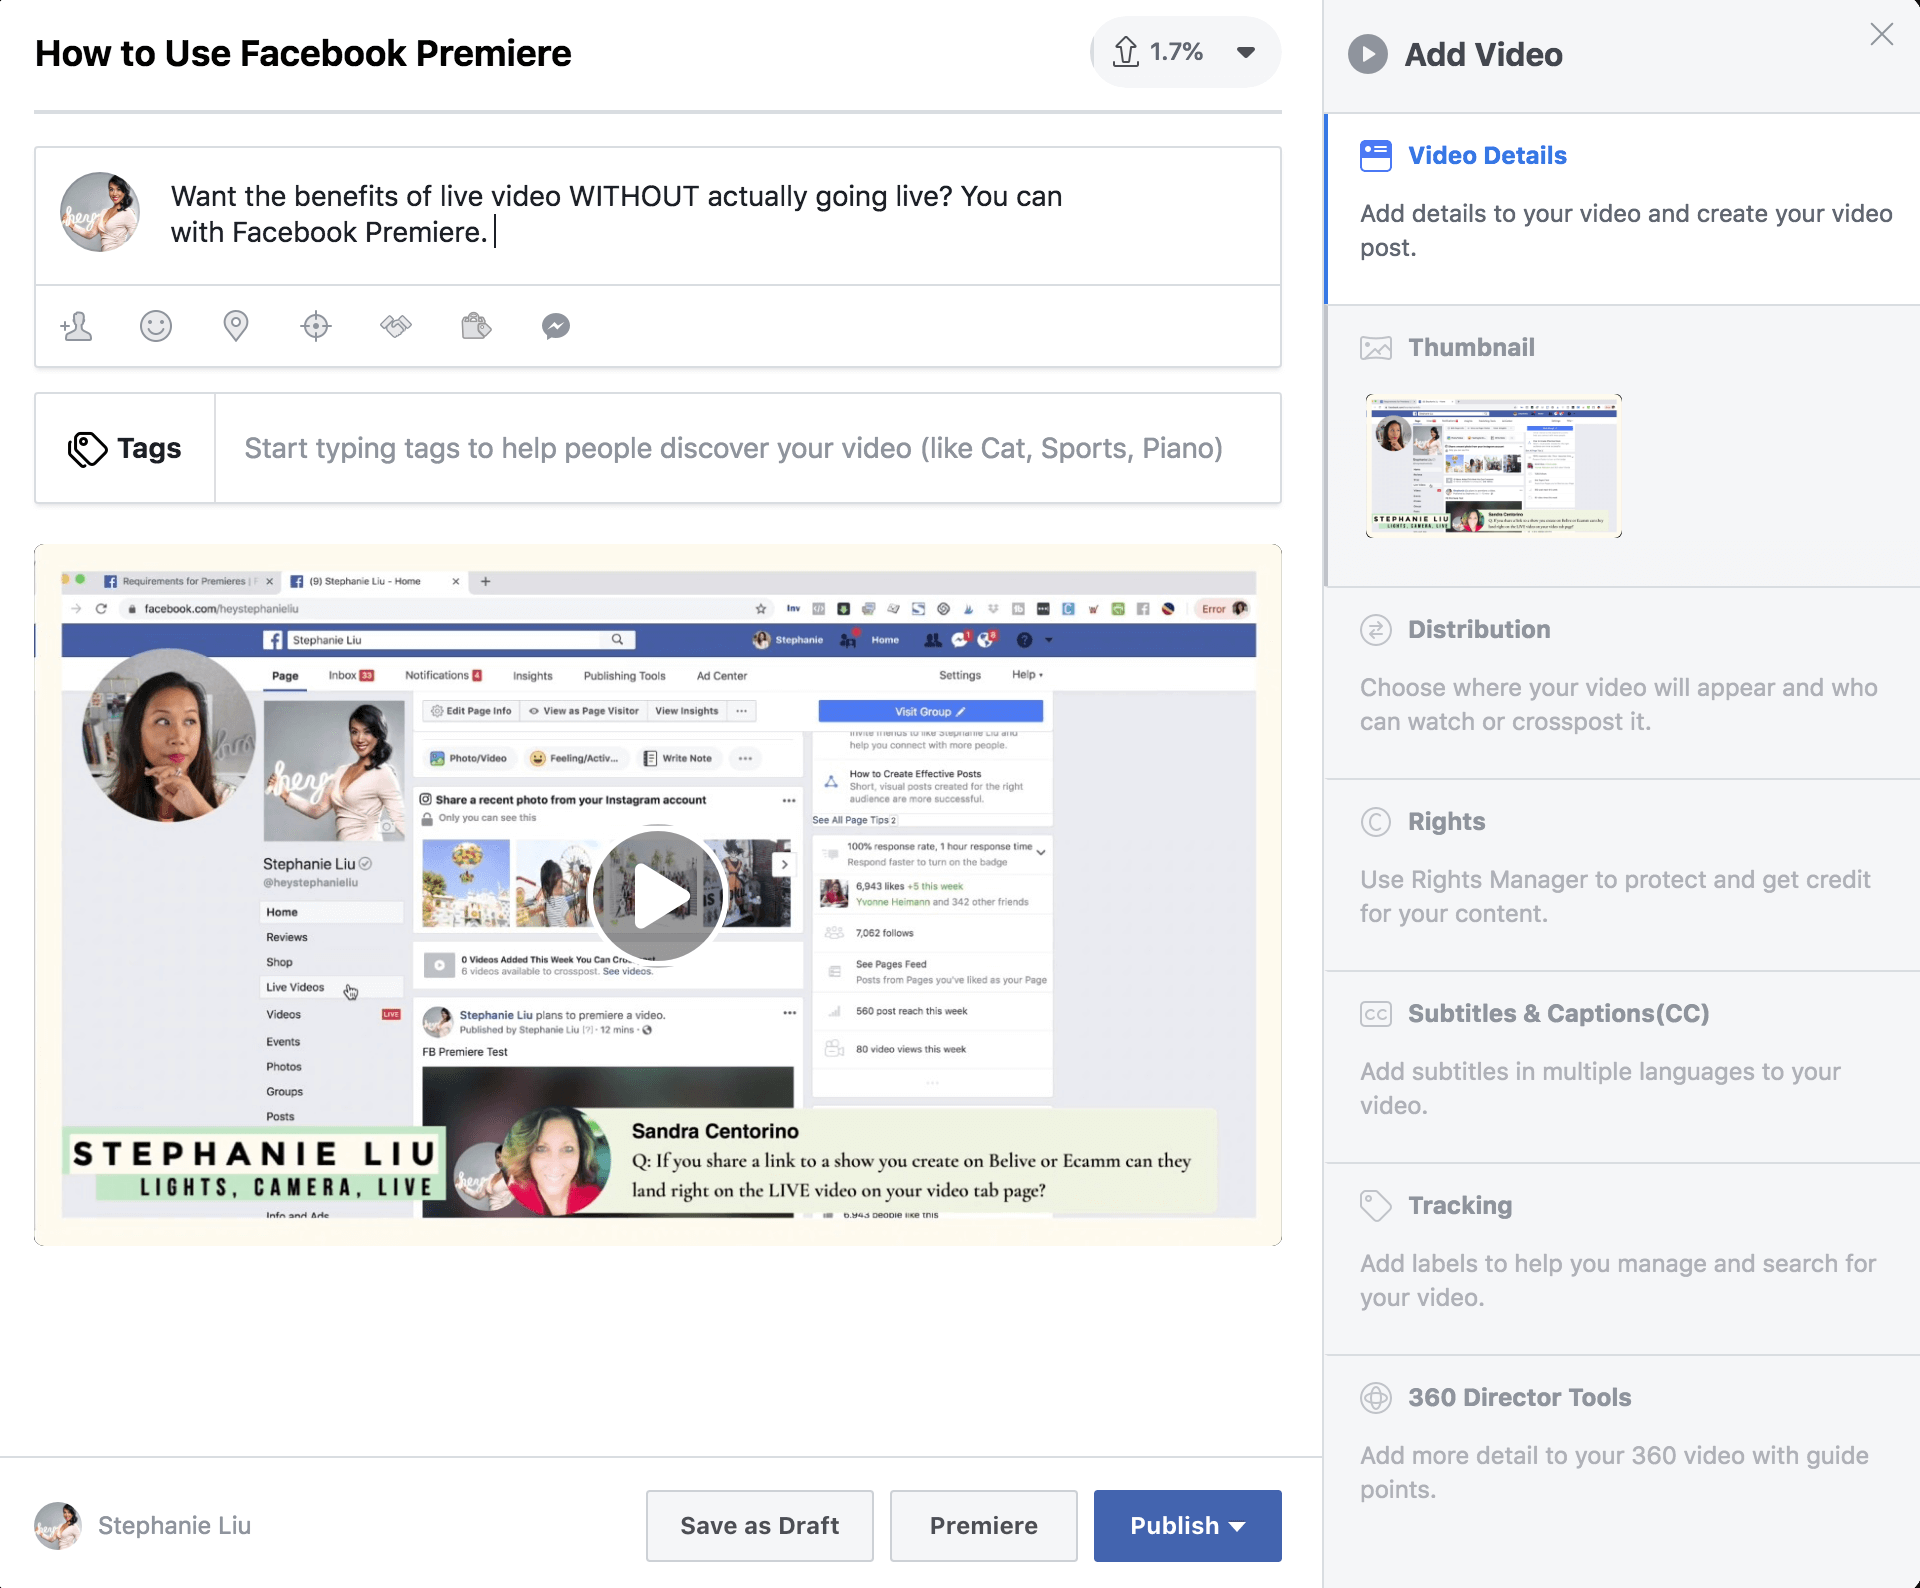Click the crosshair targeting icon

point(316,326)
